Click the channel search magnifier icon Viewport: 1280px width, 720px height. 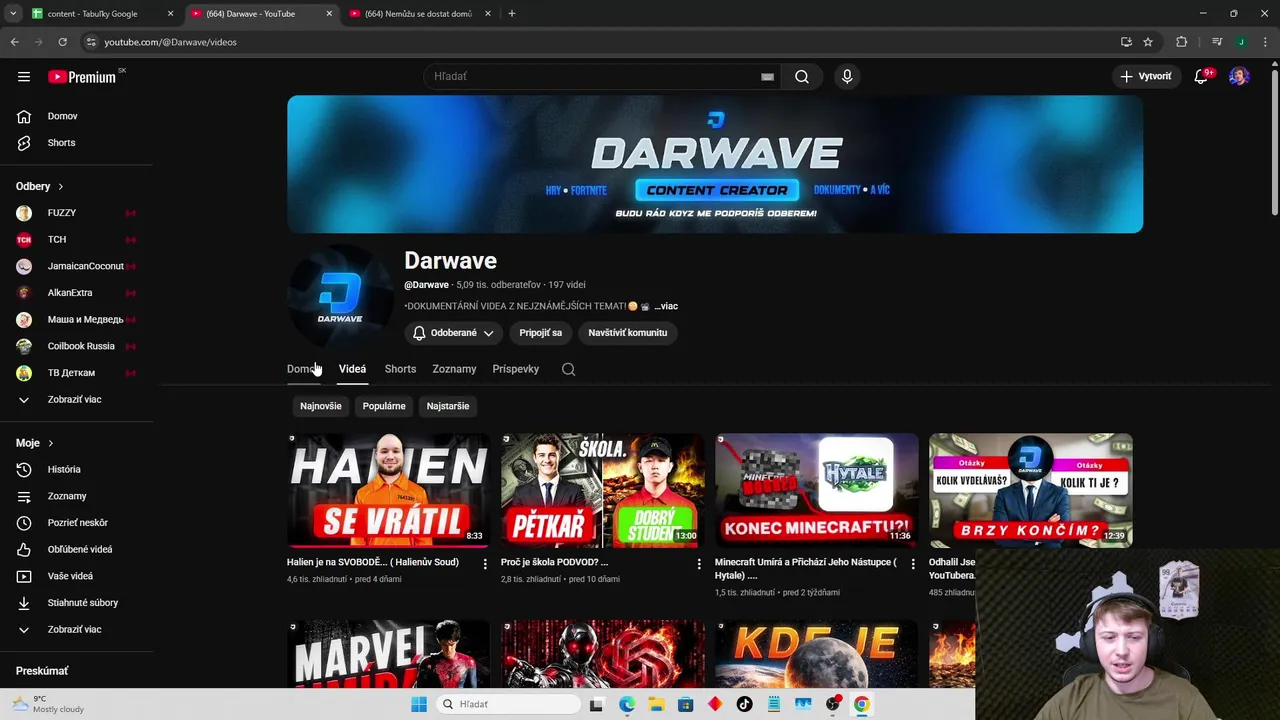(568, 369)
